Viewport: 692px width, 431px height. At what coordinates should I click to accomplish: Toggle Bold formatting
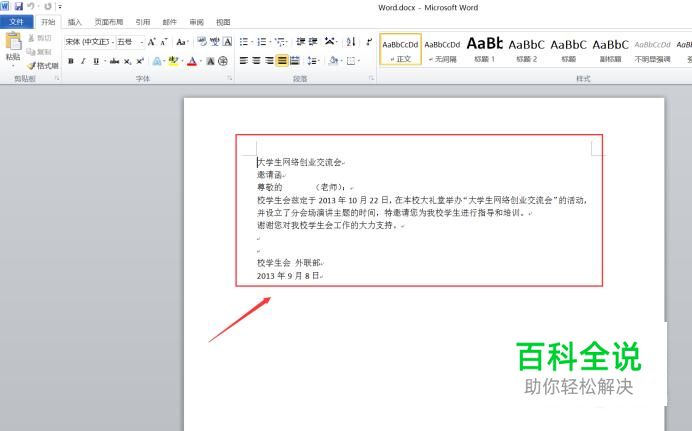pyautogui.click(x=71, y=61)
